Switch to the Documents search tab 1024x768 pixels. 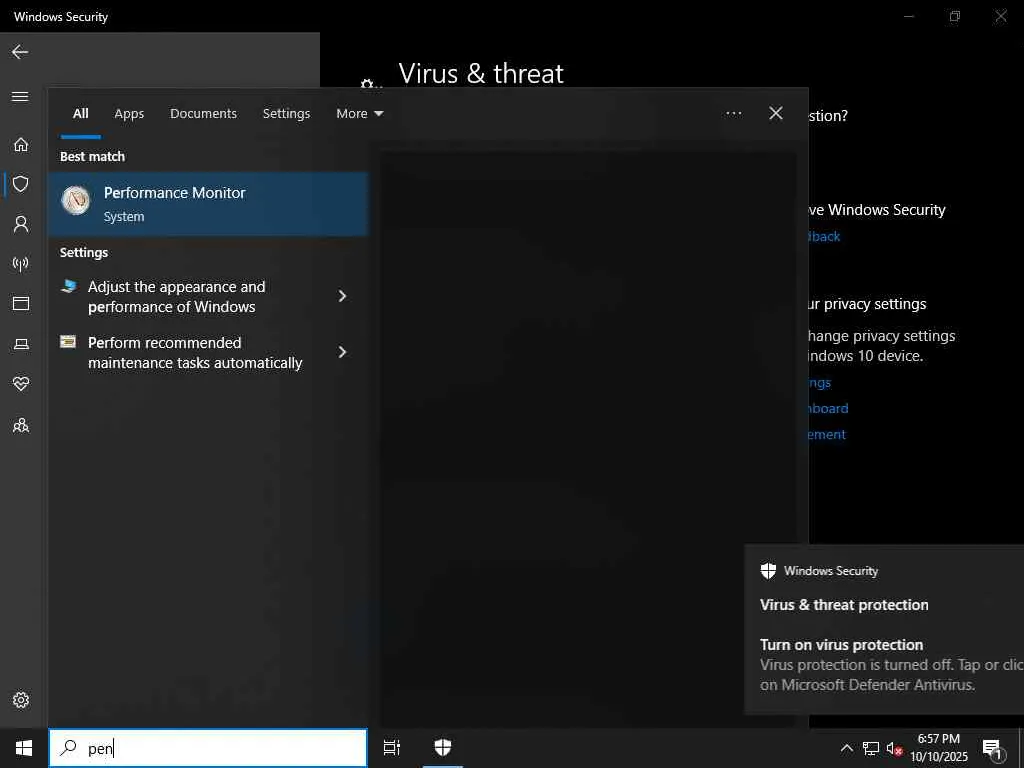[203, 114]
